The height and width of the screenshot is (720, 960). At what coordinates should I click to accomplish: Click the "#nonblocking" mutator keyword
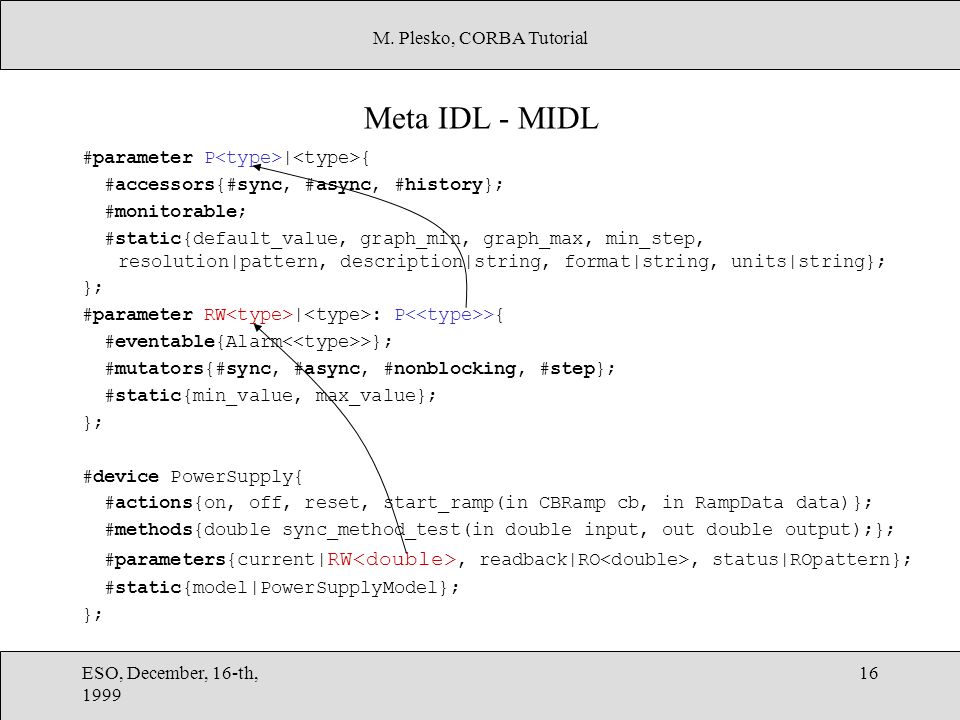(450, 369)
